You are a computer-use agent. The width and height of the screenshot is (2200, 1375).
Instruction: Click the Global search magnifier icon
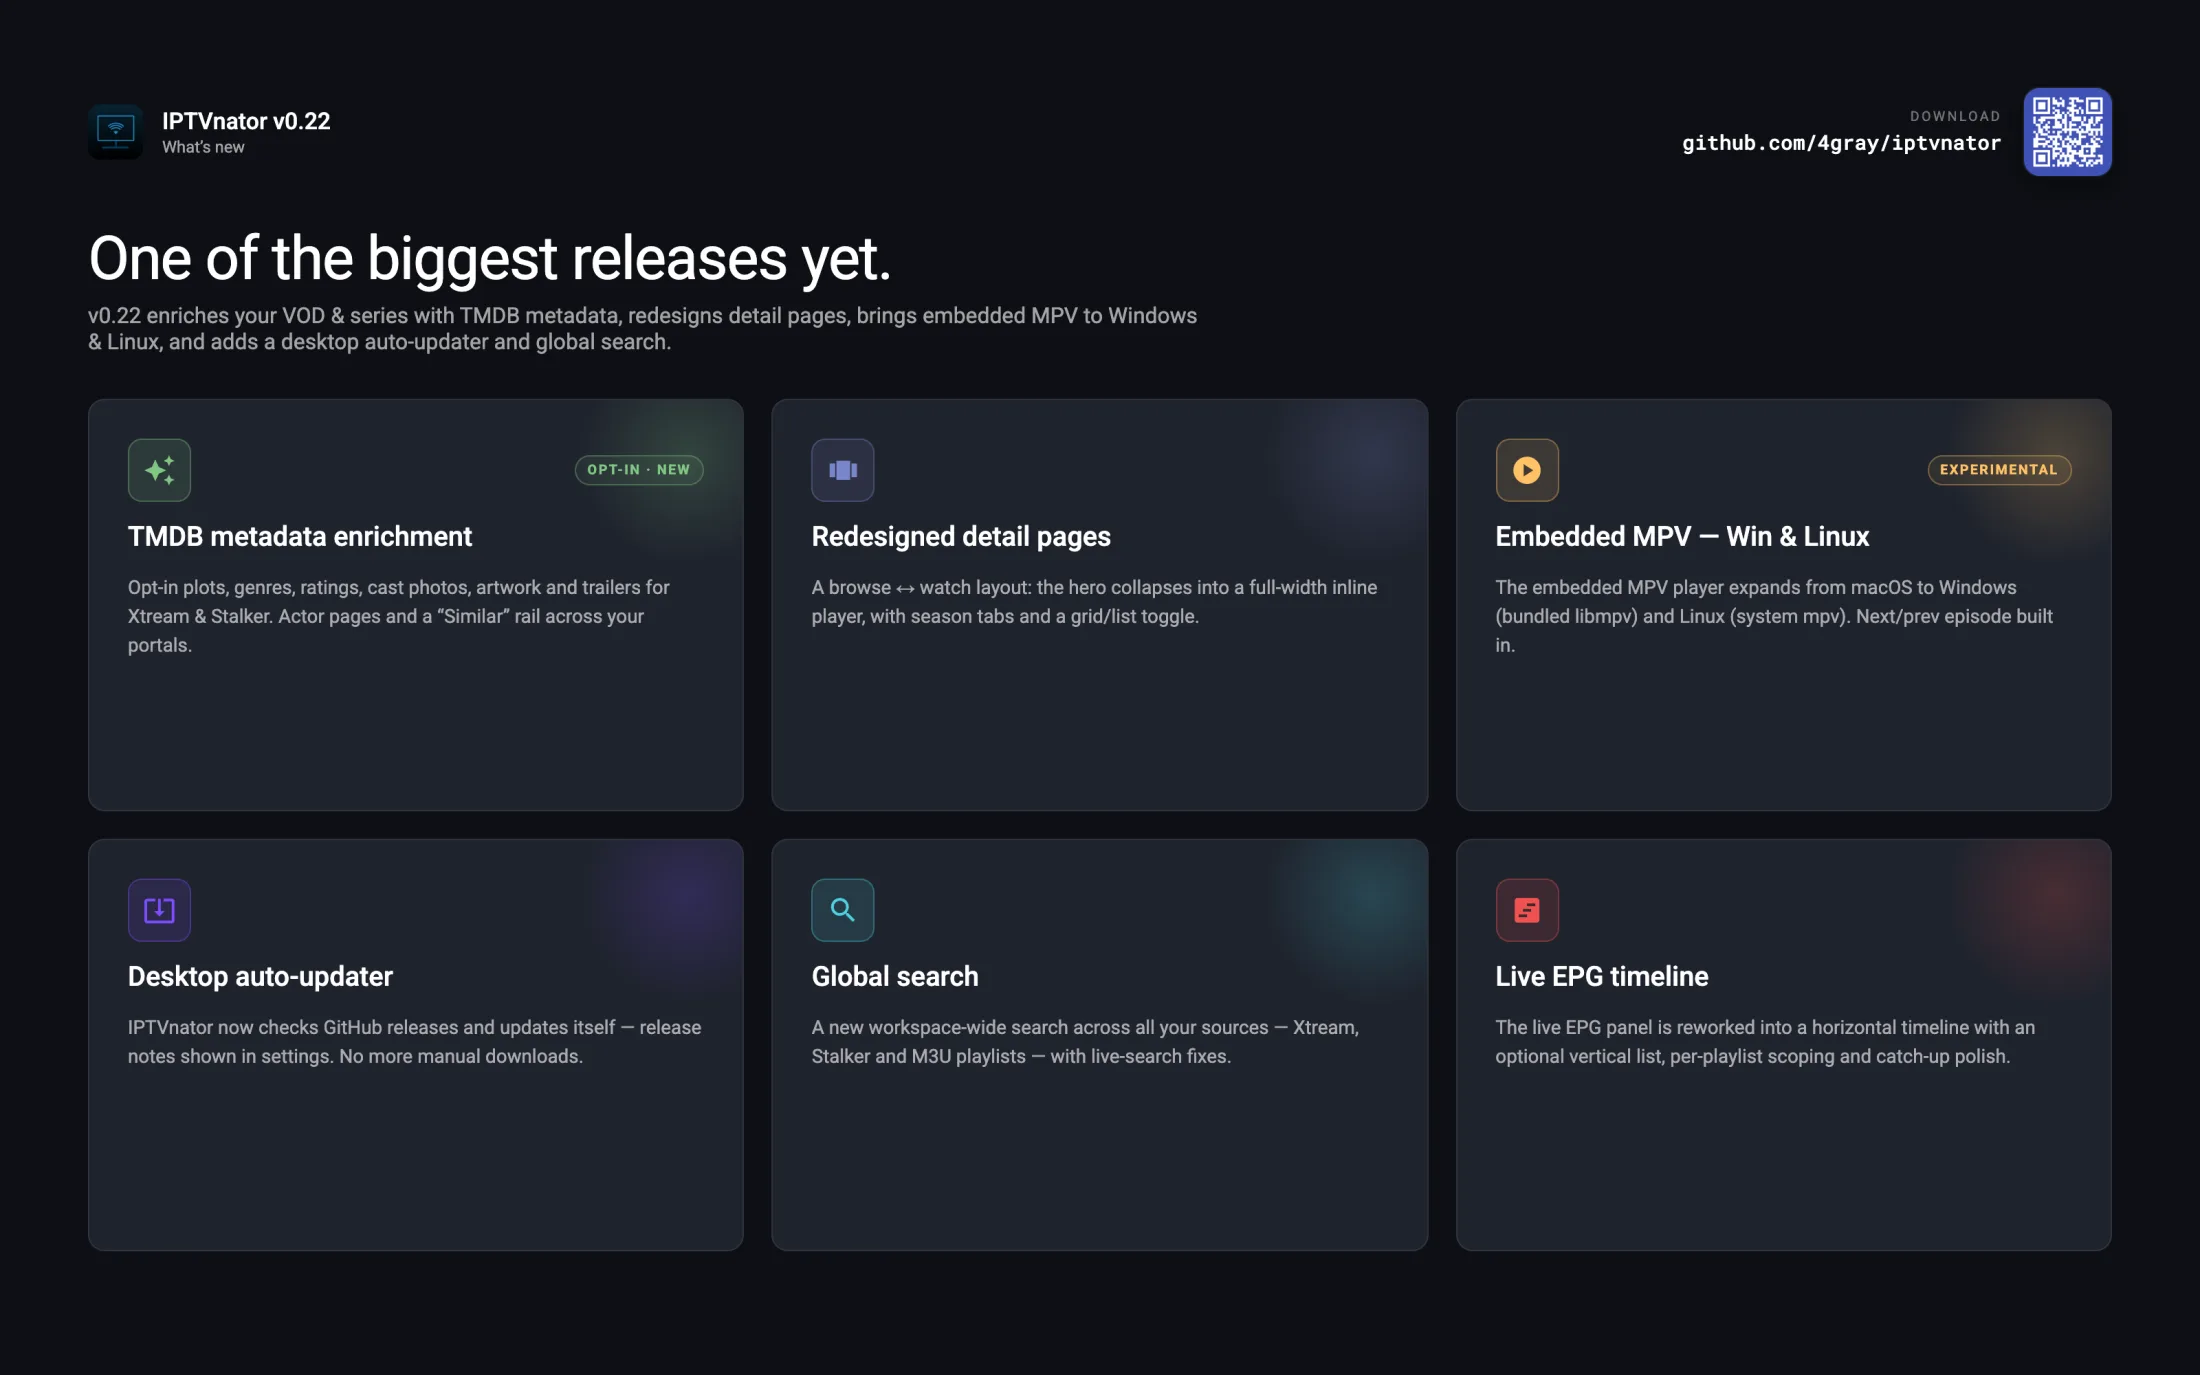pyautogui.click(x=843, y=910)
